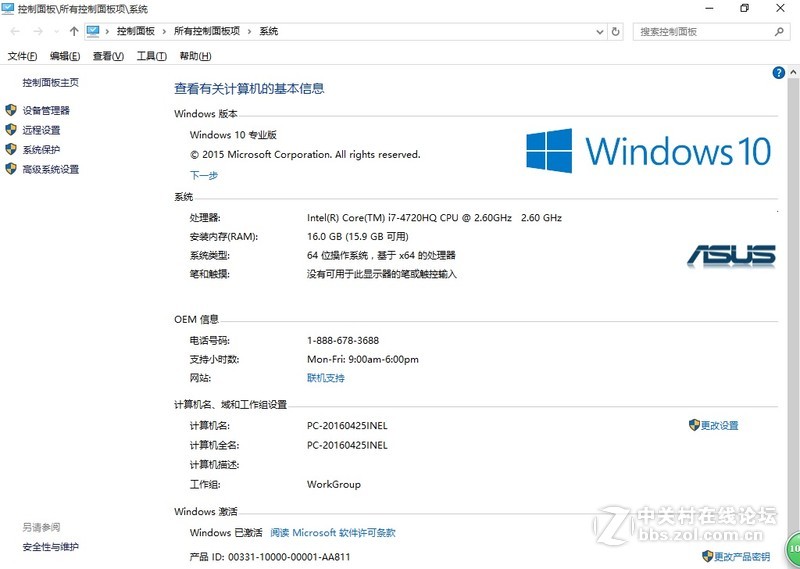800x569 pixels.
Task: Click the shield icon next to 系统保护
Action: click(x=11, y=149)
